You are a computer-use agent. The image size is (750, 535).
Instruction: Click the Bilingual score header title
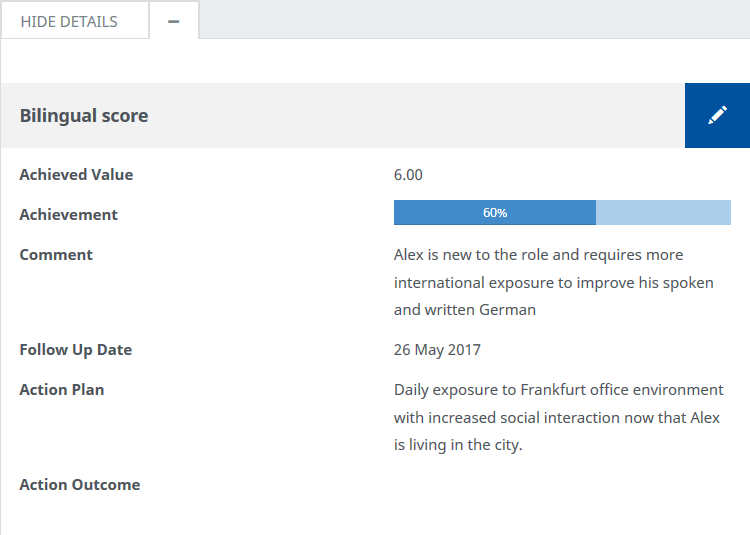(84, 116)
